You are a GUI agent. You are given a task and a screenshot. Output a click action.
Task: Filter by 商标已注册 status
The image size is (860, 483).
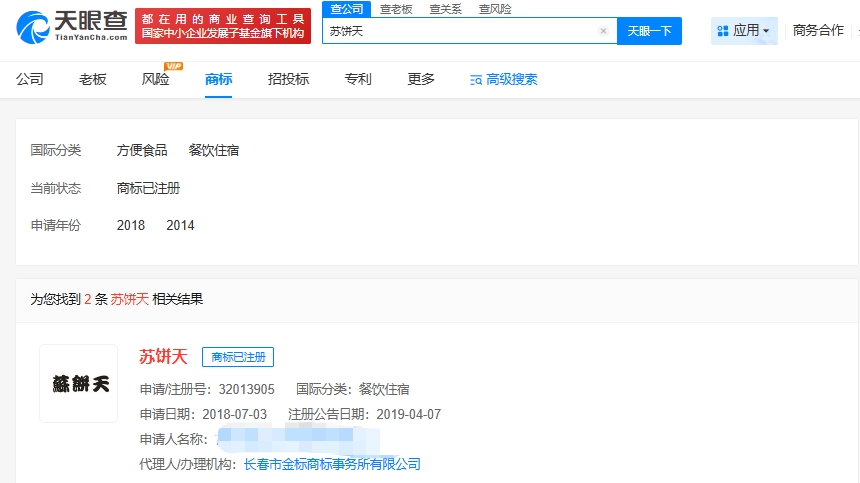(x=148, y=188)
